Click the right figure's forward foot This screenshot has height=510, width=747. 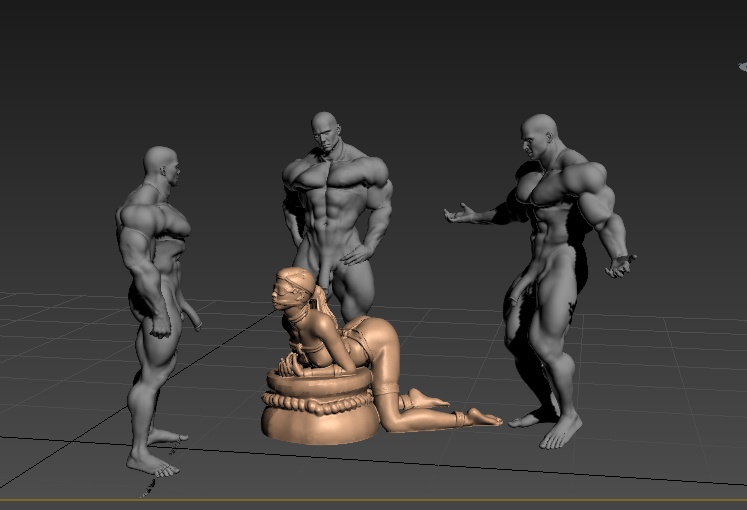coord(561,432)
